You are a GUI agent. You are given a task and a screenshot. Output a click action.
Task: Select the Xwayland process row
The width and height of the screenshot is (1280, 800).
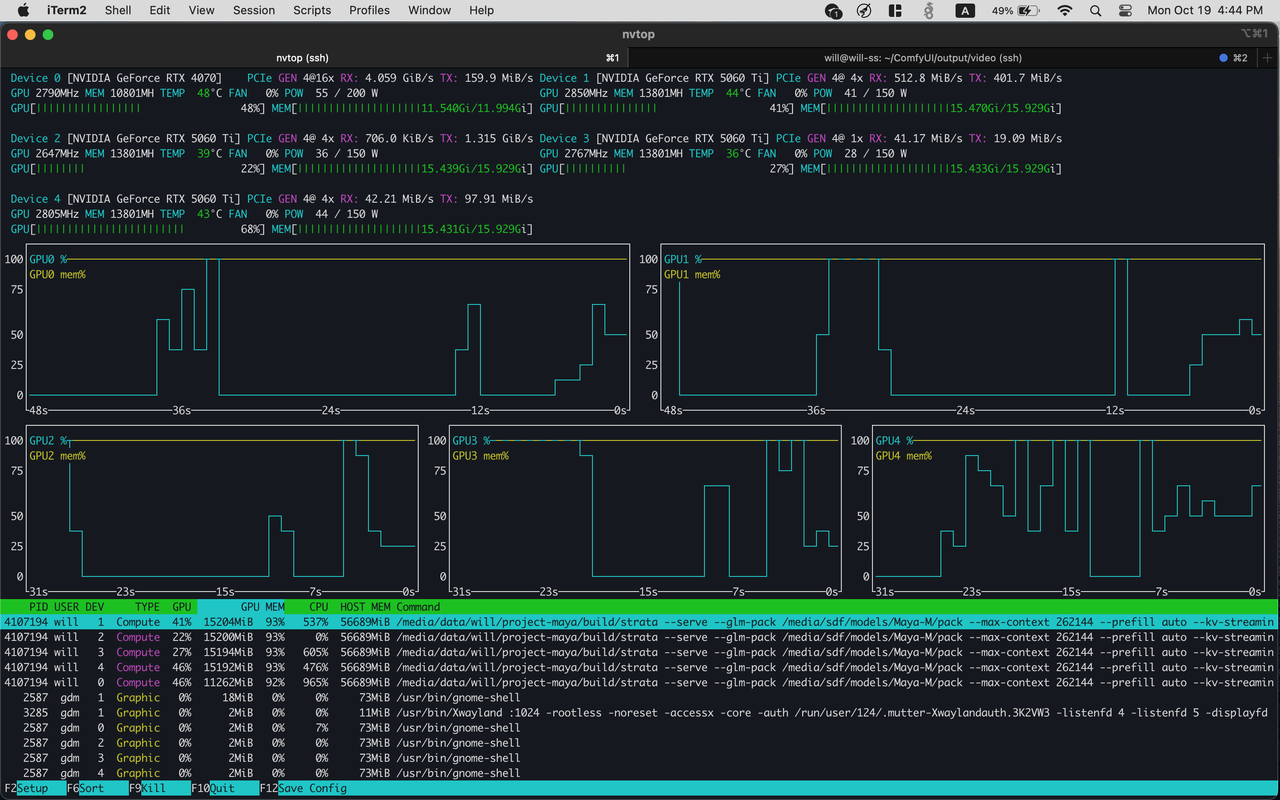pos(640,713)
